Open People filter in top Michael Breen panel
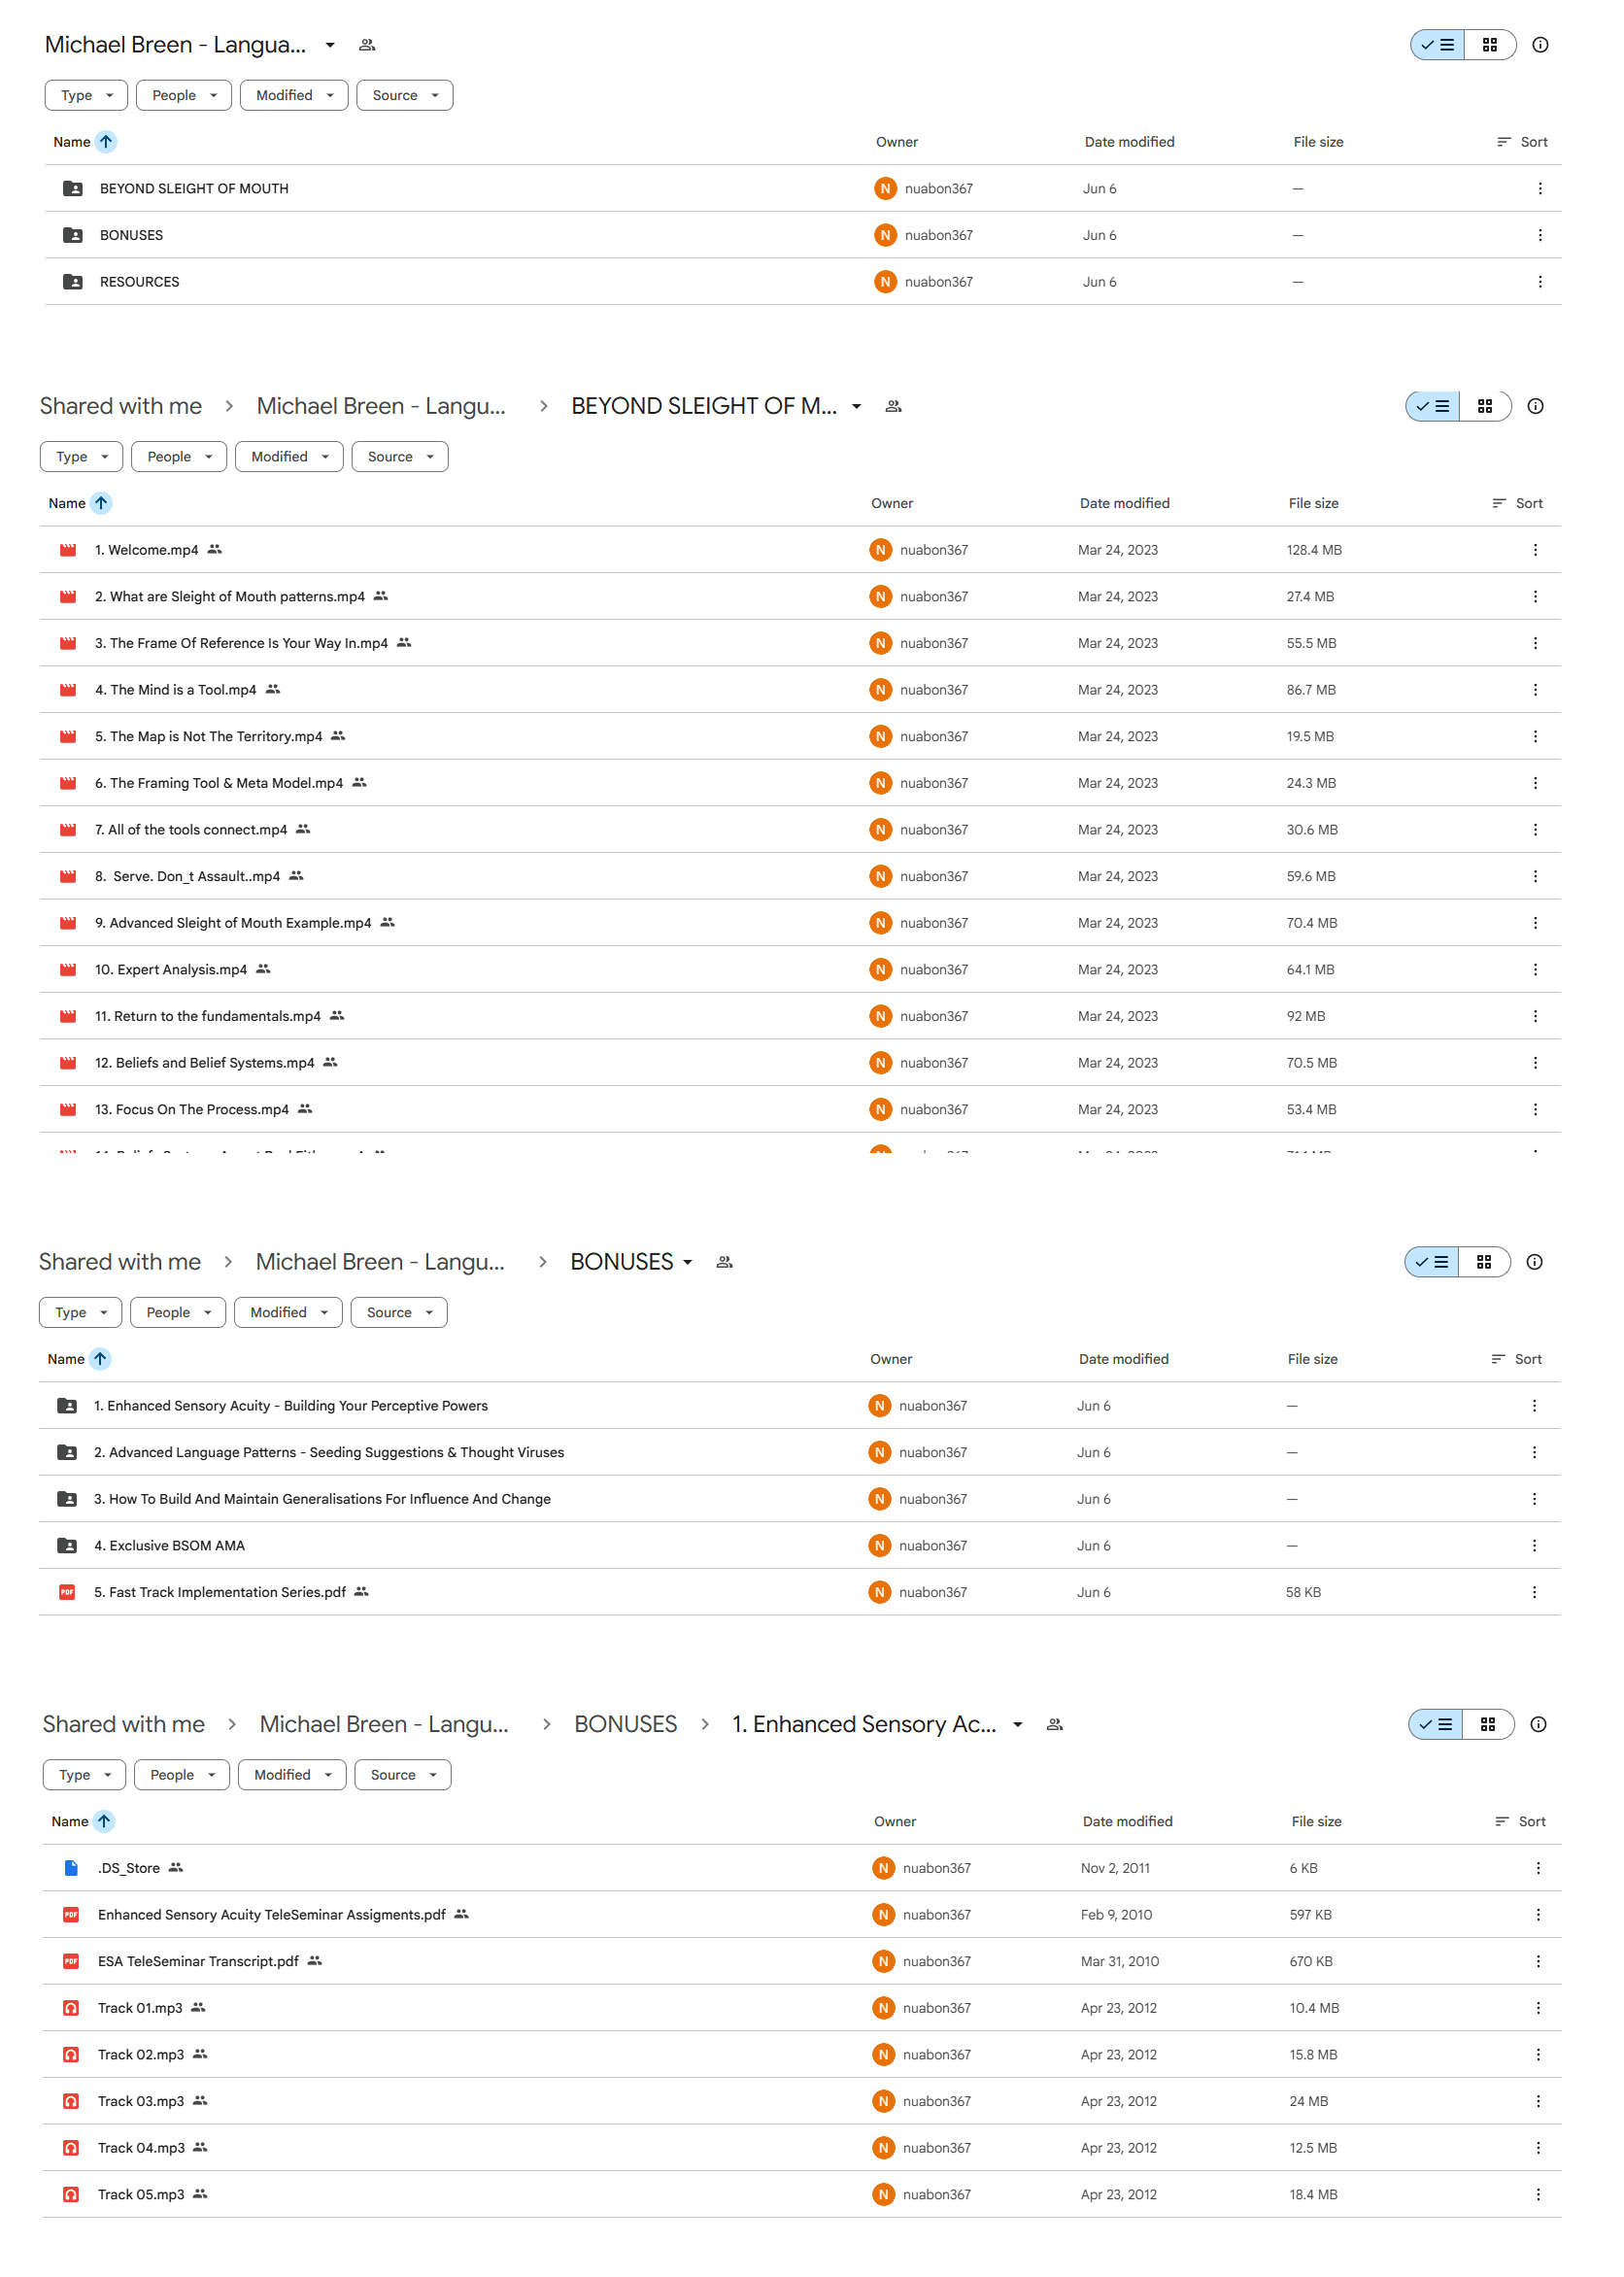Viewport: 1624px width, 2277px height. [184, 96]
